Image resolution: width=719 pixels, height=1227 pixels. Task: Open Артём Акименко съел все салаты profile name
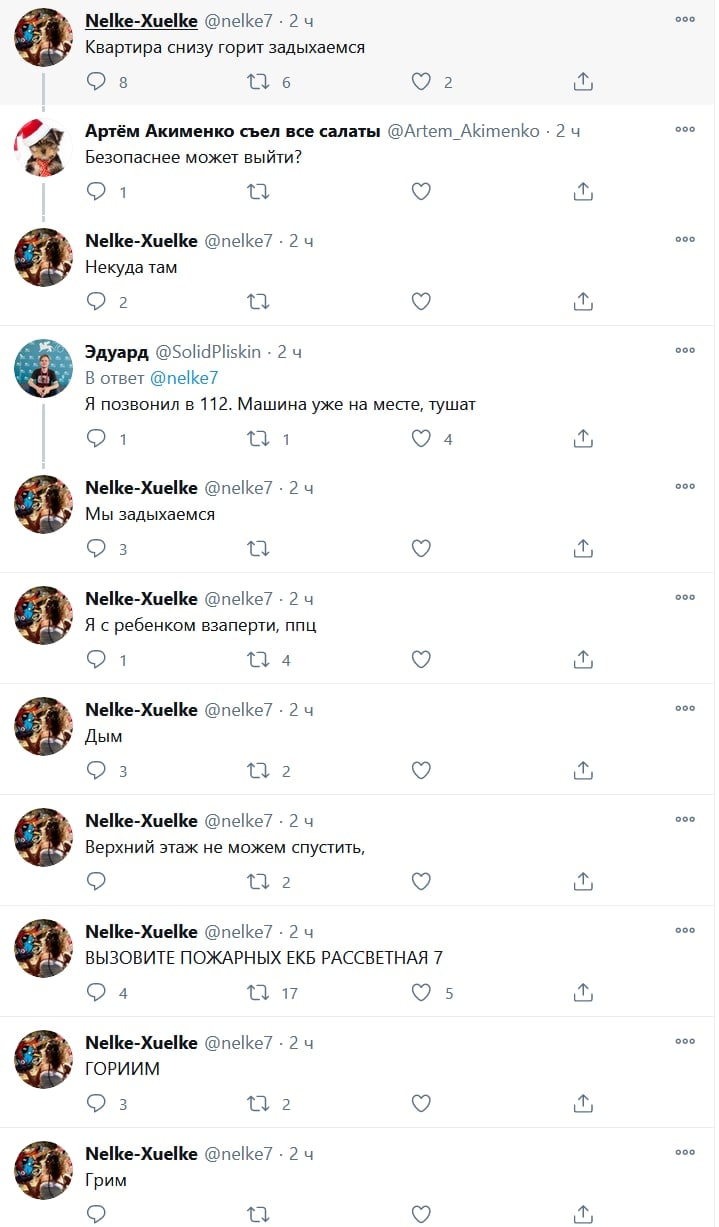click(233, 131)
